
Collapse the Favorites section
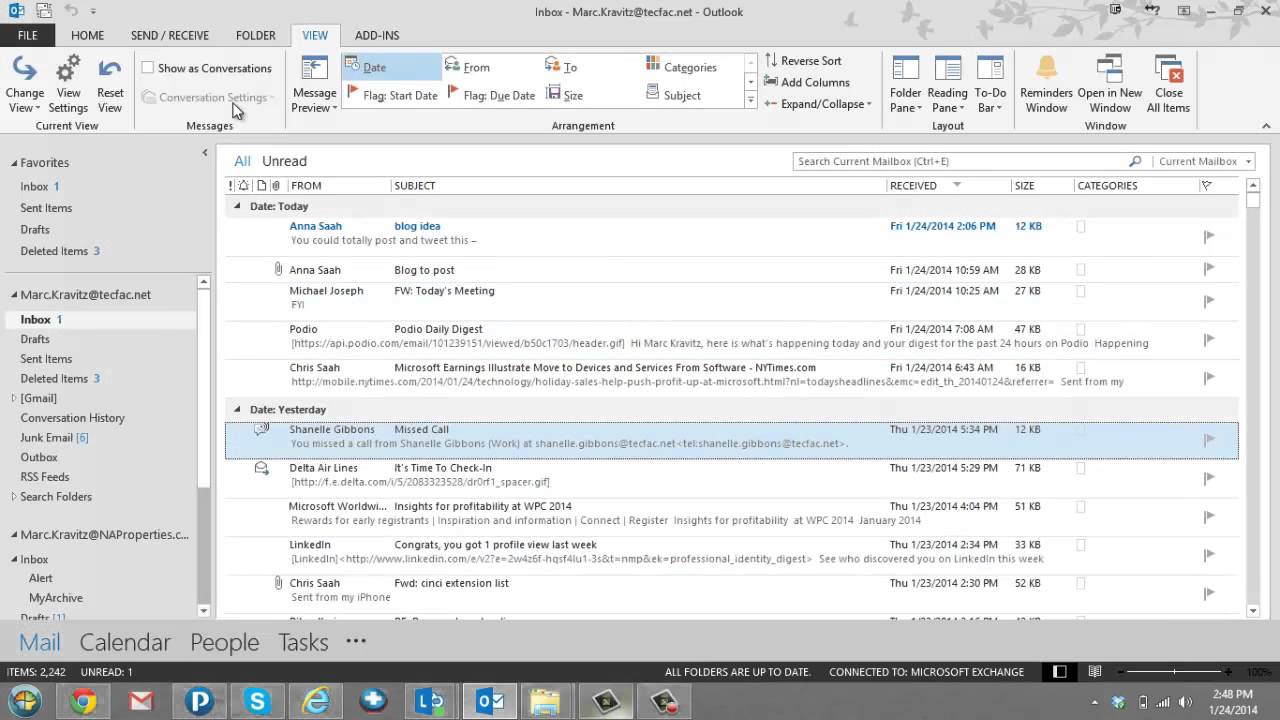(x=14, y=163)
